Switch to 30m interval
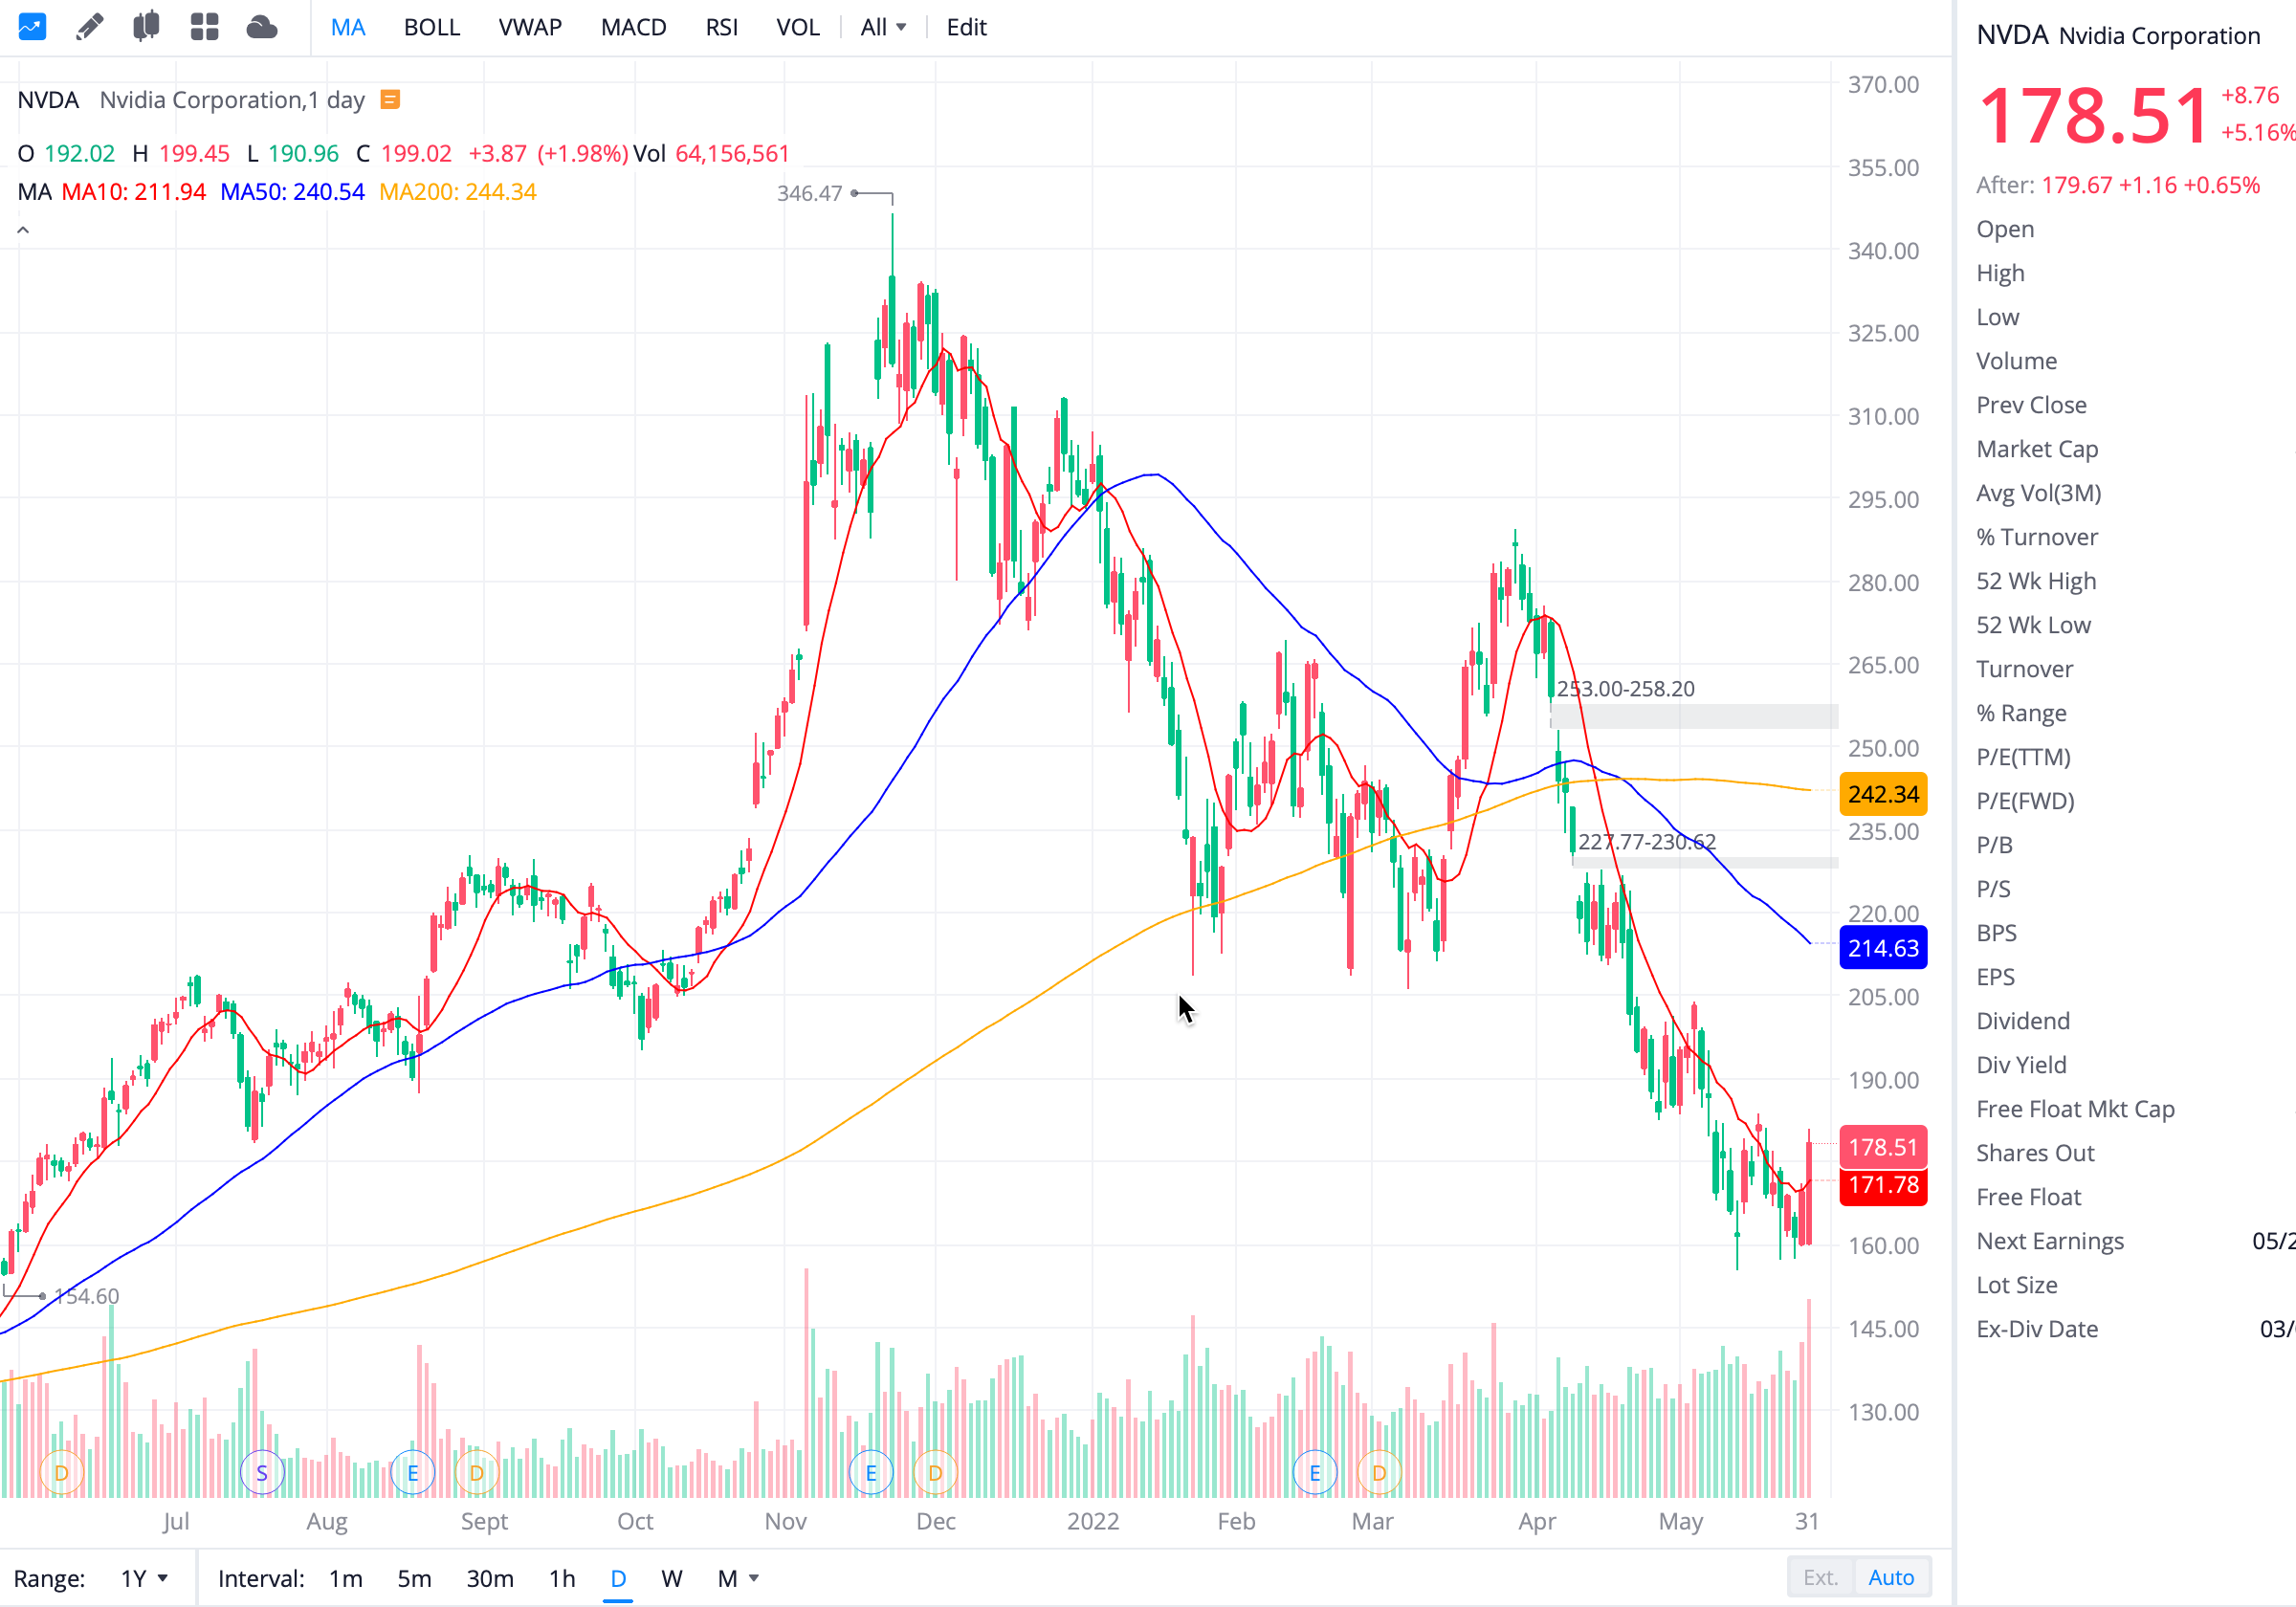 coord(490,1578)
